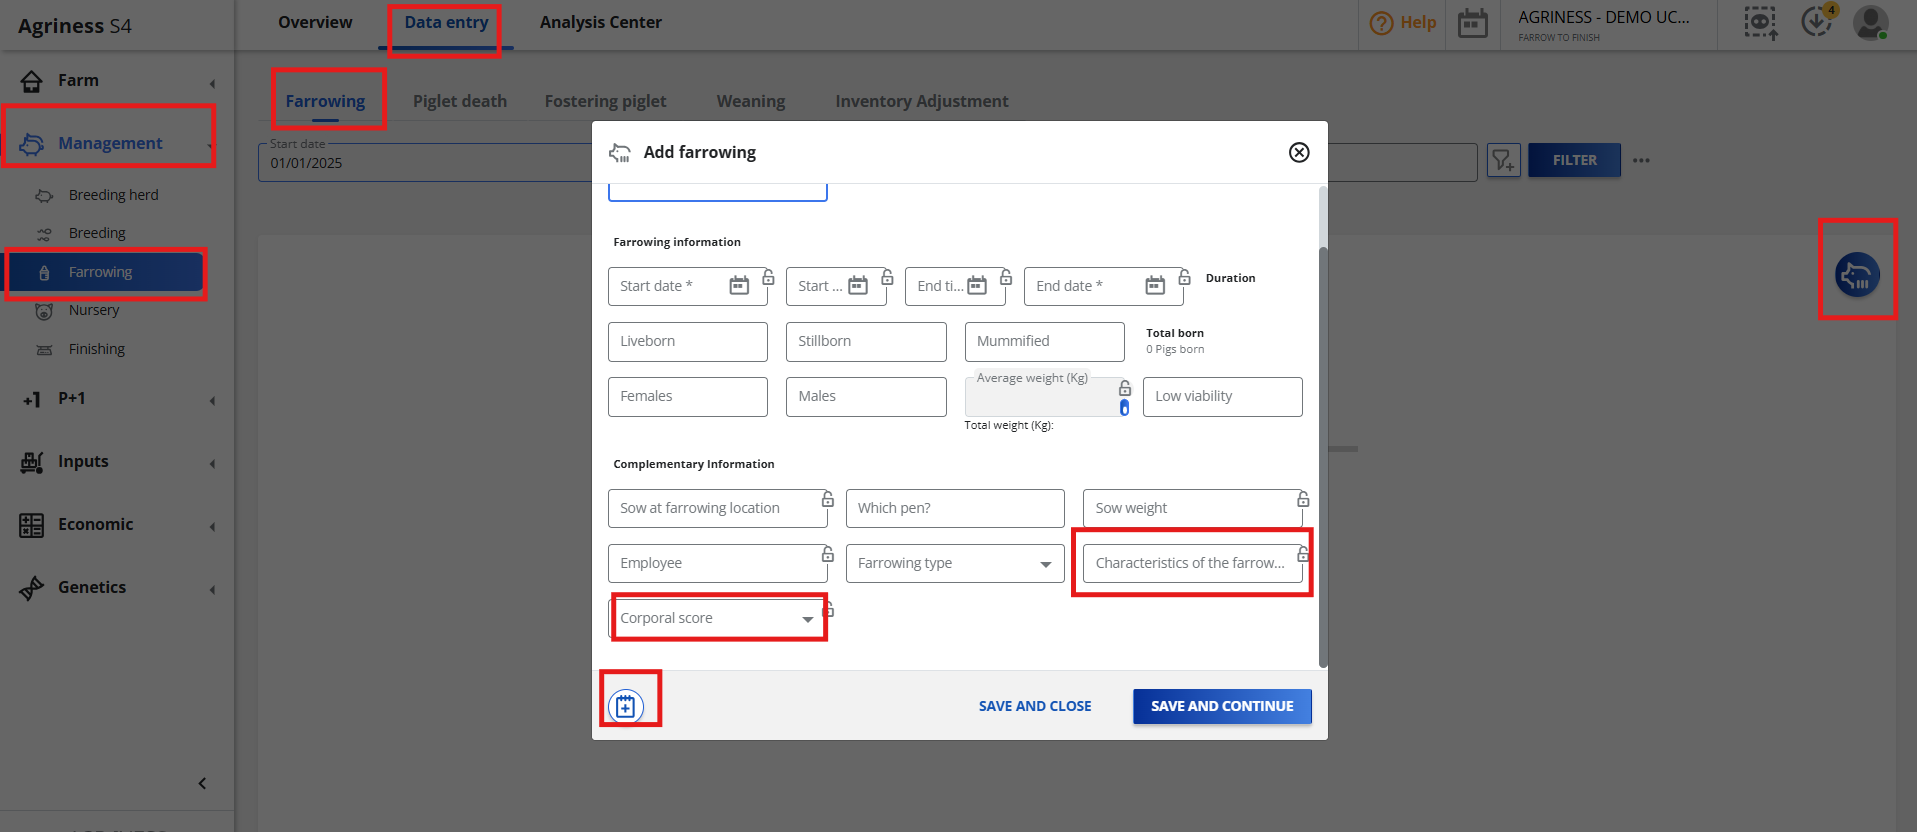The height and width of the screenshot is (832, 1917).
Task: Open calendar picker in End date field
Action: pyautogui.click(x=1155, y=286)
